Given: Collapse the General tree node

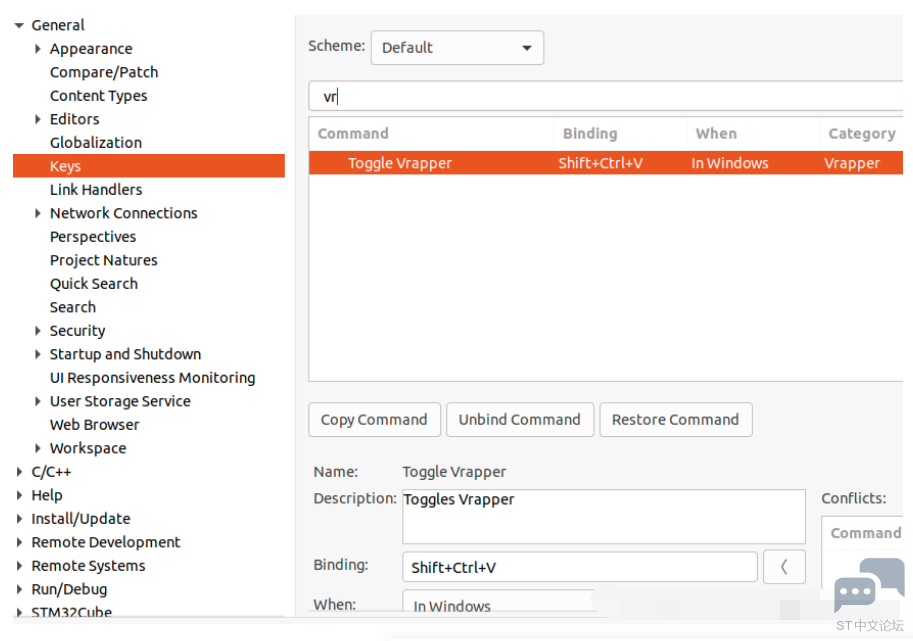Looking at the screenshot, I should pos(19,26).
